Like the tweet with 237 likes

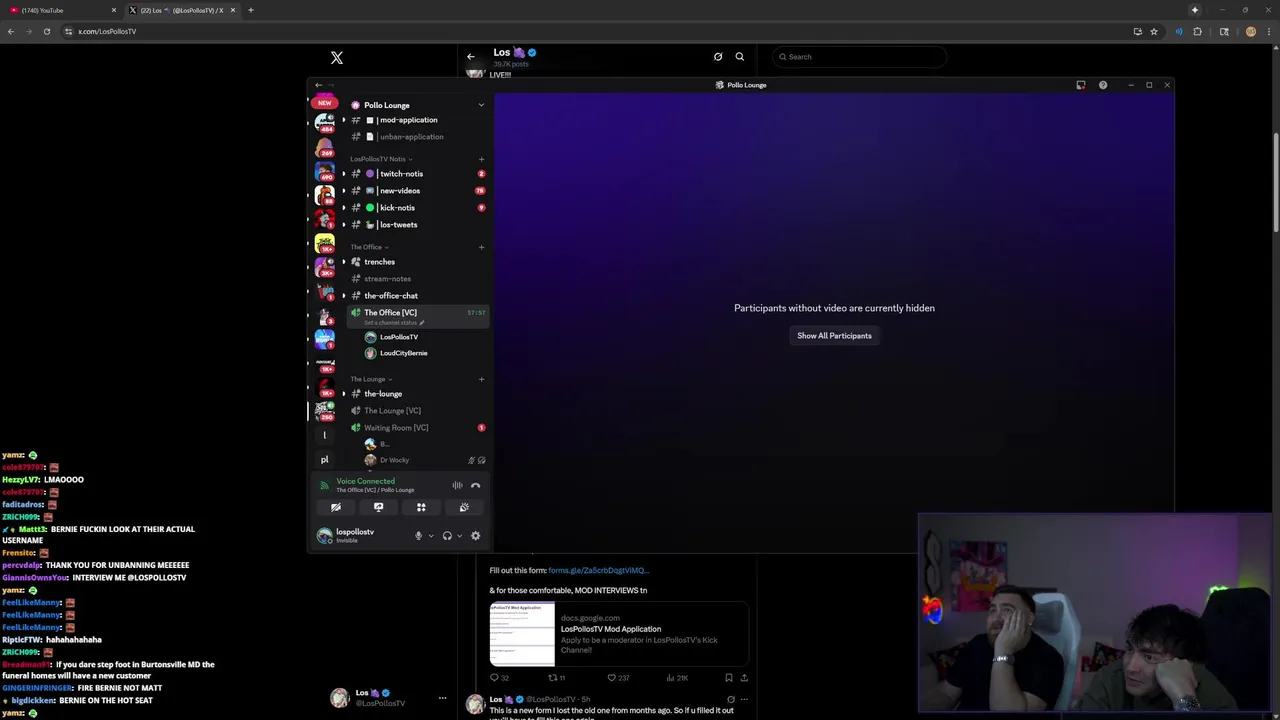tap(620, 678)
